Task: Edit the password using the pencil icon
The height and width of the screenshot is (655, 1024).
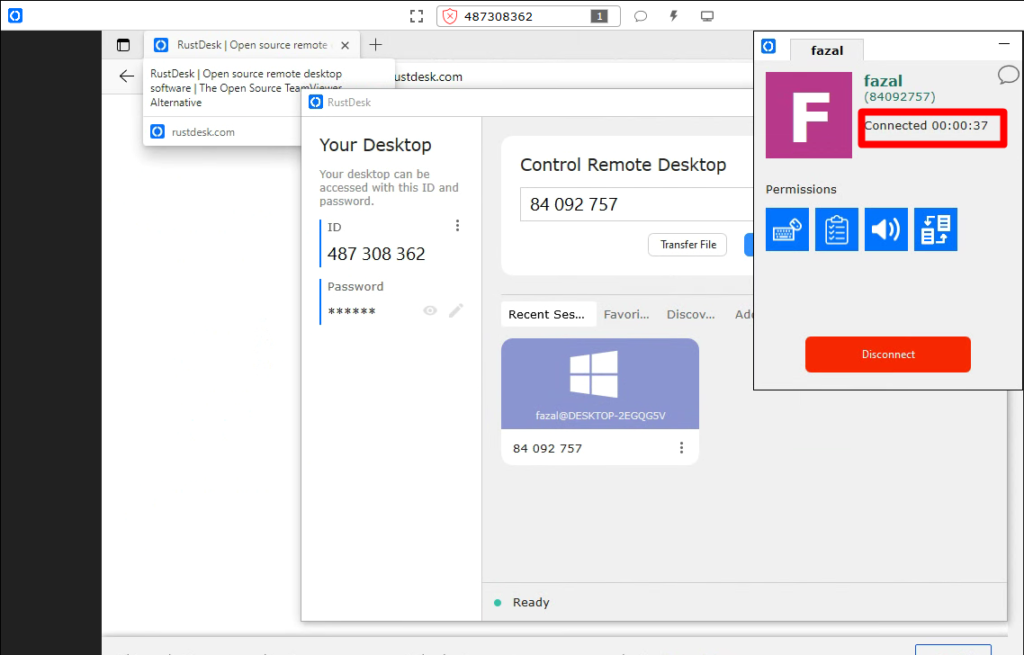Action: pyautogui.click(x=456, y=310)
